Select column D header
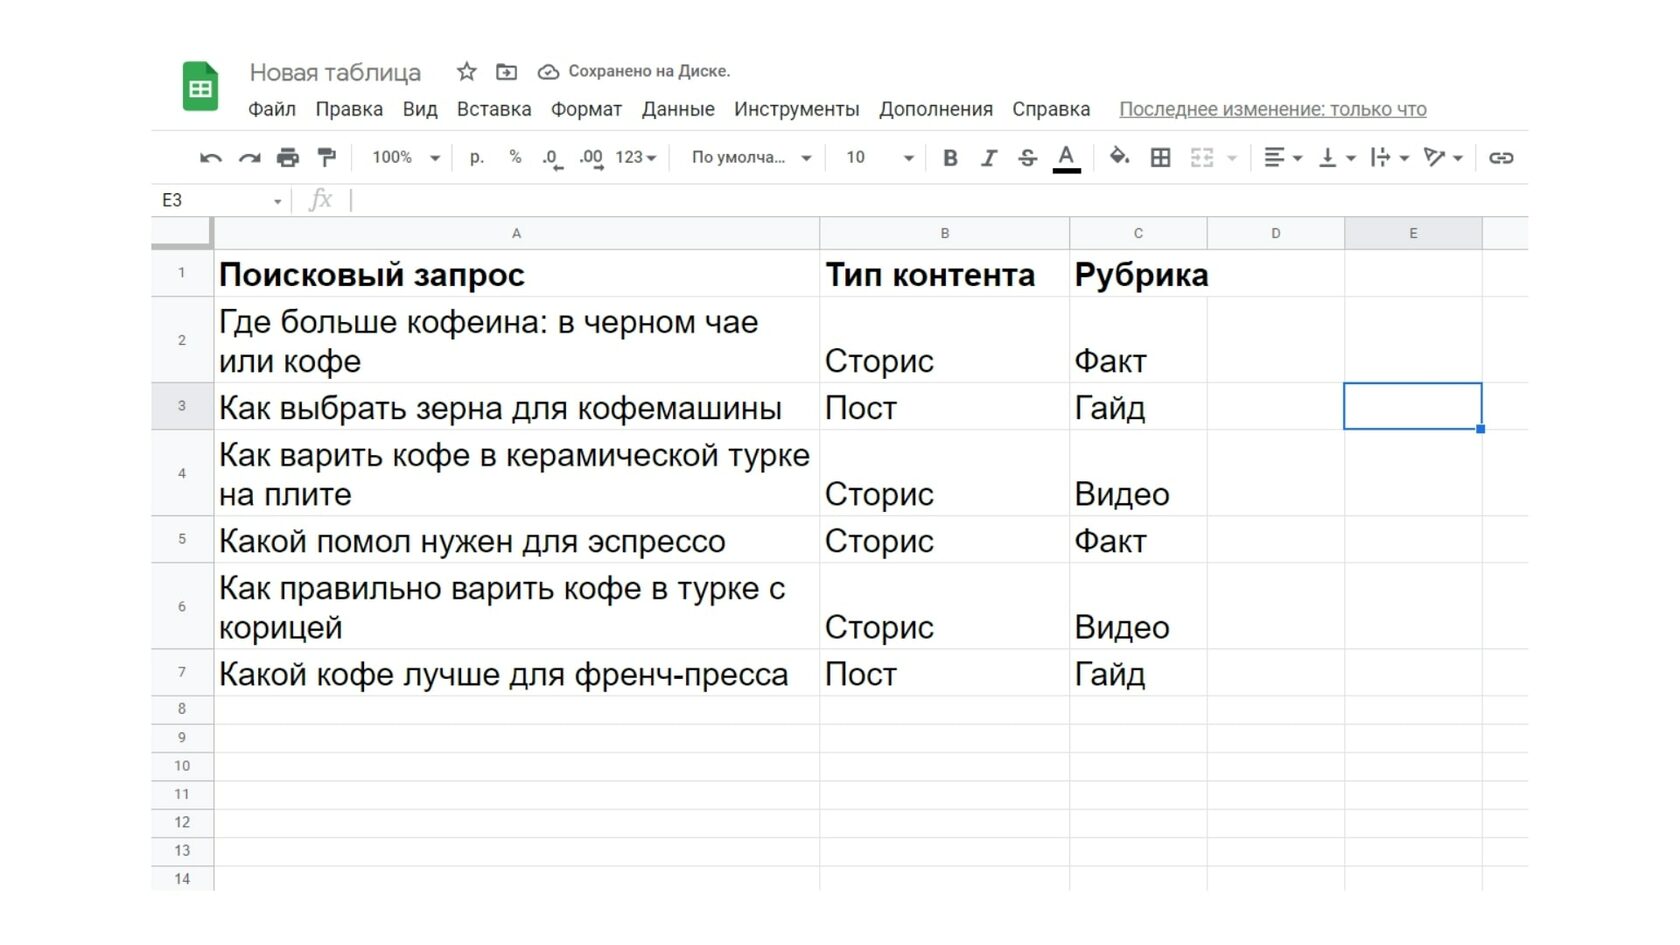Image resolution: width=1680 pixels, height=945 pixels. [x=1275, y=233]
